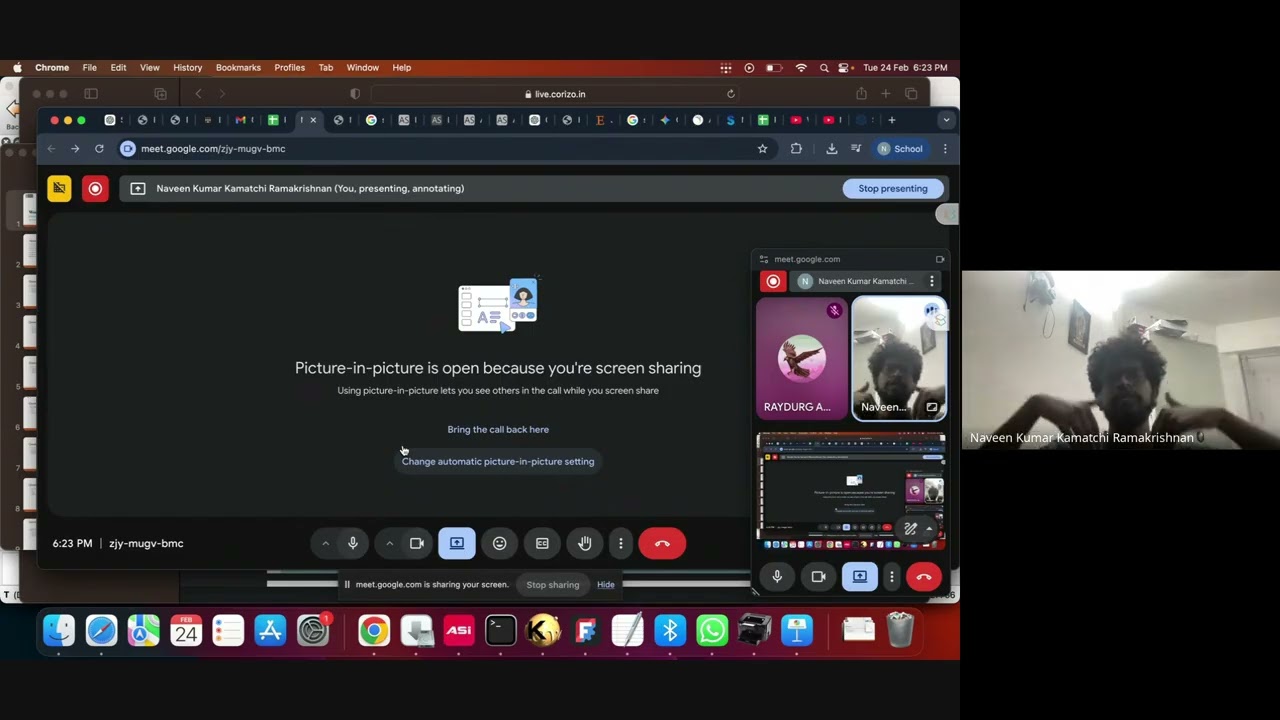Open Chrome downloads icon
Viewport: 1280px width, 720px height.
[x=831, y=148]
